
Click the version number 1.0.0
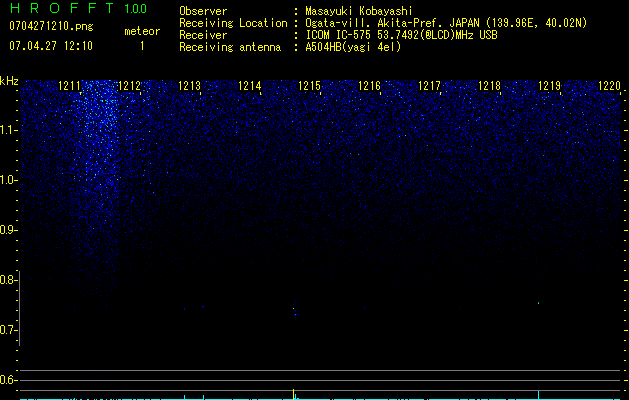pyautogui.click(x=136, y=8)
